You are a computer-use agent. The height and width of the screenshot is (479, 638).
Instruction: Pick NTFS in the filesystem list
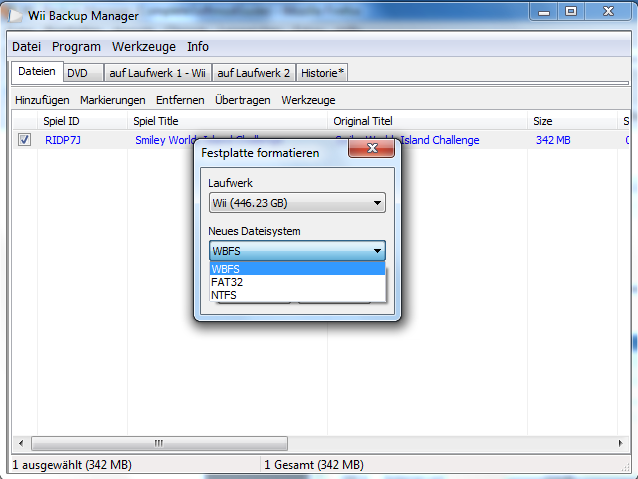tap(297, 295)
